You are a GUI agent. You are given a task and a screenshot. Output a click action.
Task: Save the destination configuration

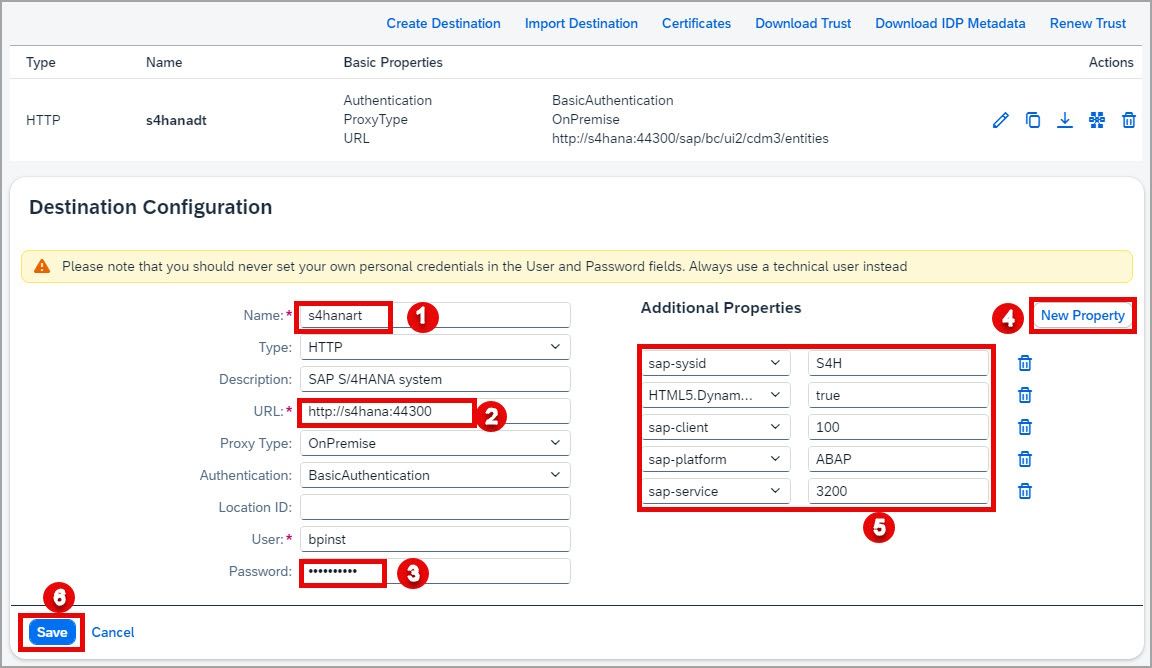(51, 633)
